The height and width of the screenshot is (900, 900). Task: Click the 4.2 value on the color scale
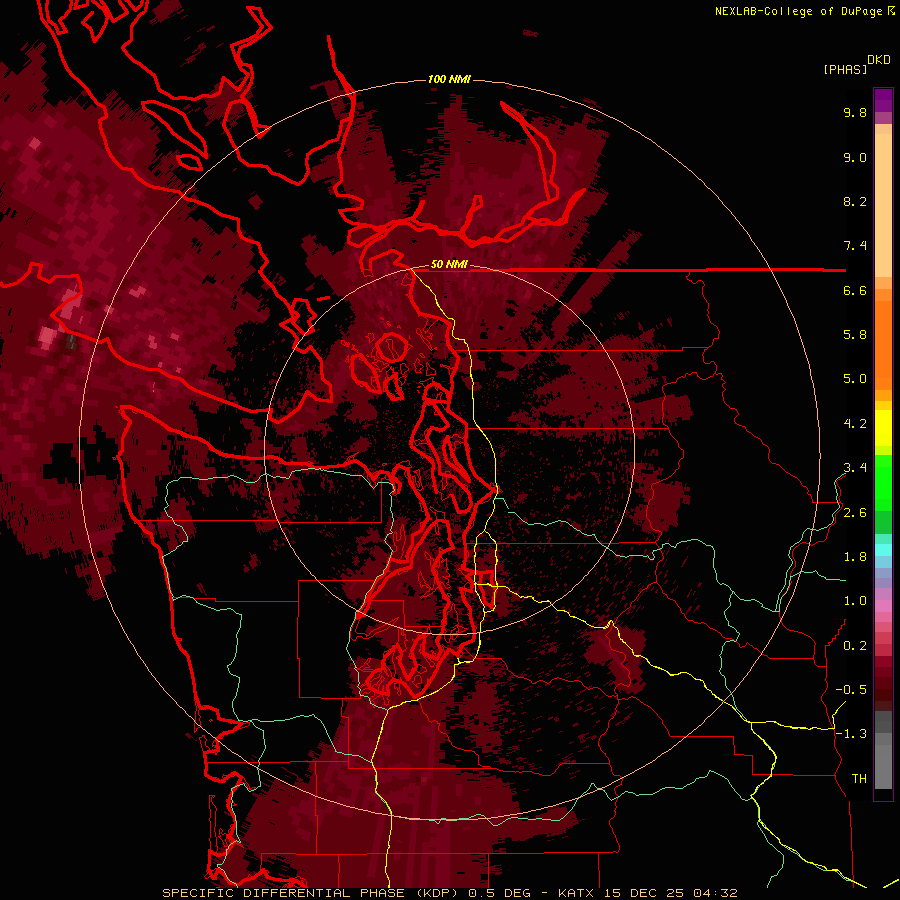point(855,424)
